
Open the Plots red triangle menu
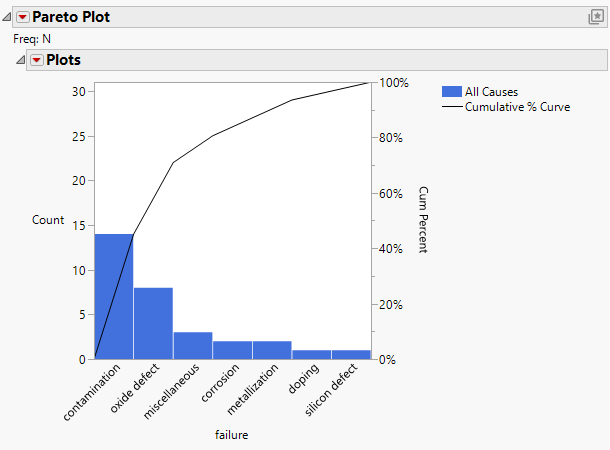pos(36,60)
